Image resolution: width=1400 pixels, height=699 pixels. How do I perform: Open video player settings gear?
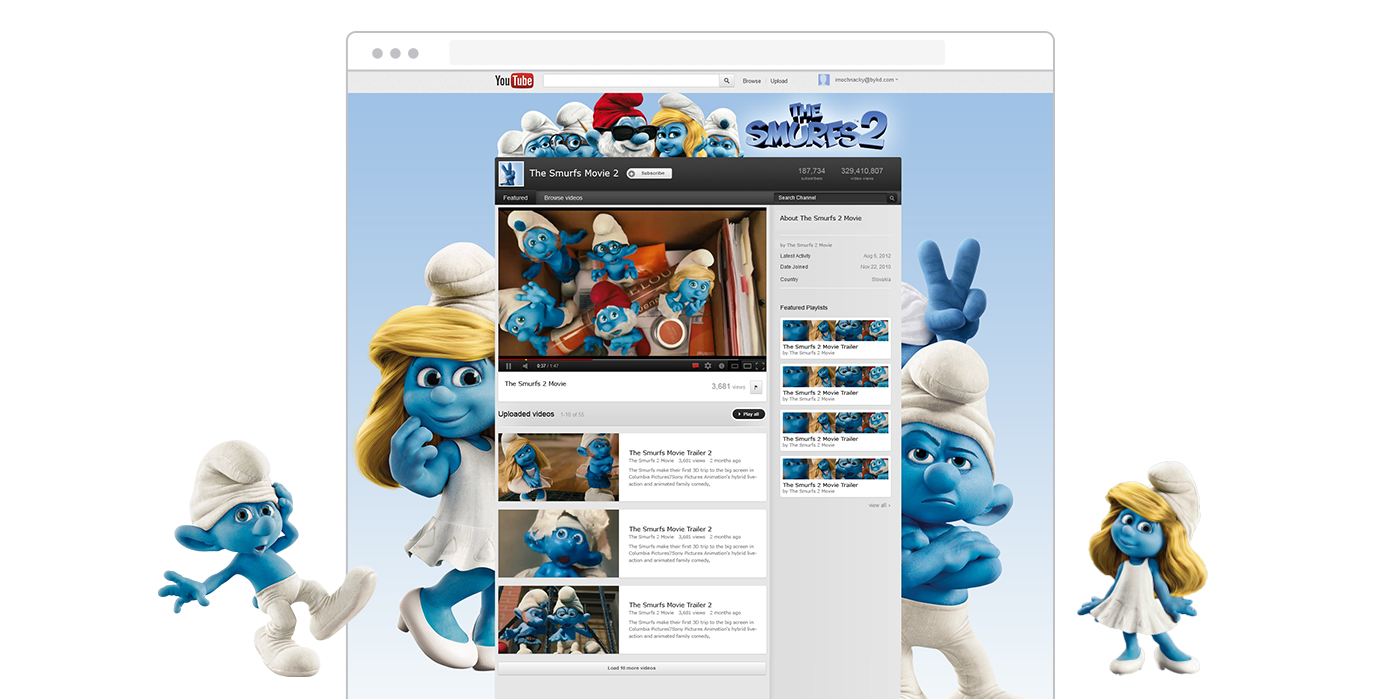(708, 366)
